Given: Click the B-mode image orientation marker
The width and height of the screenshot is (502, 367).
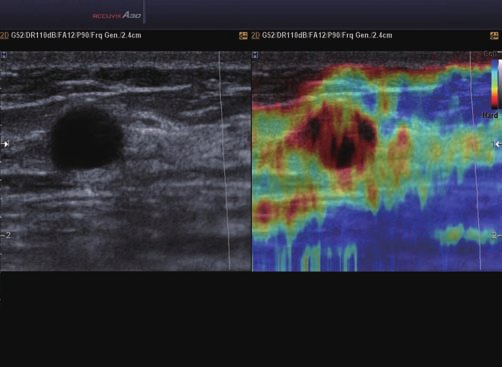Looking at the screenshot, I should coord(4,55).
